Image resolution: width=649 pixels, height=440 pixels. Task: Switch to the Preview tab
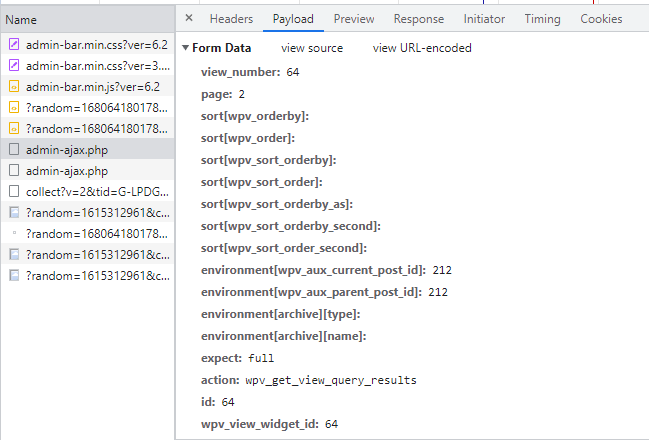pos(354,19)
